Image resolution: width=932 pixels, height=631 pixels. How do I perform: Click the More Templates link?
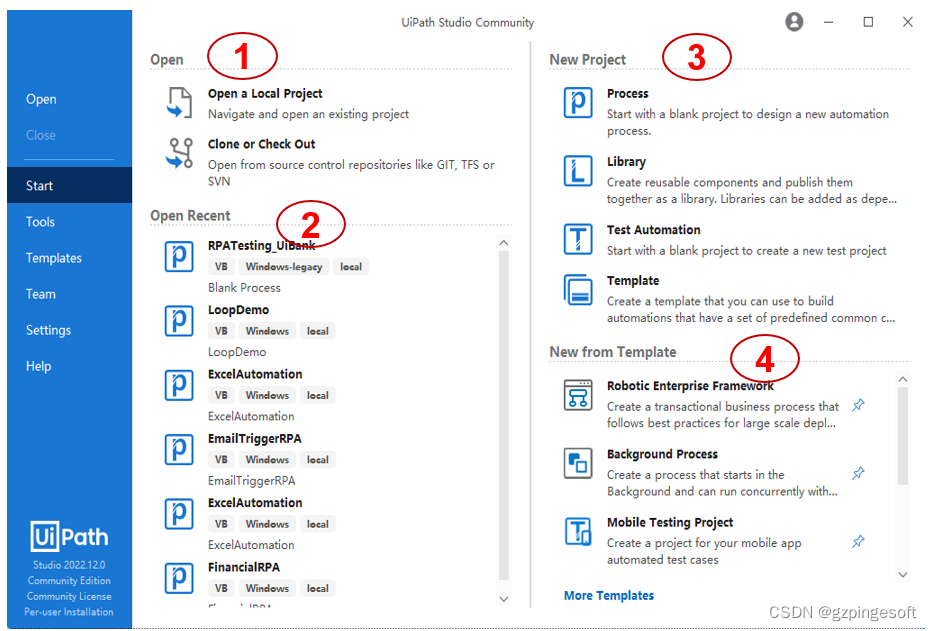(x=609, y=595)
